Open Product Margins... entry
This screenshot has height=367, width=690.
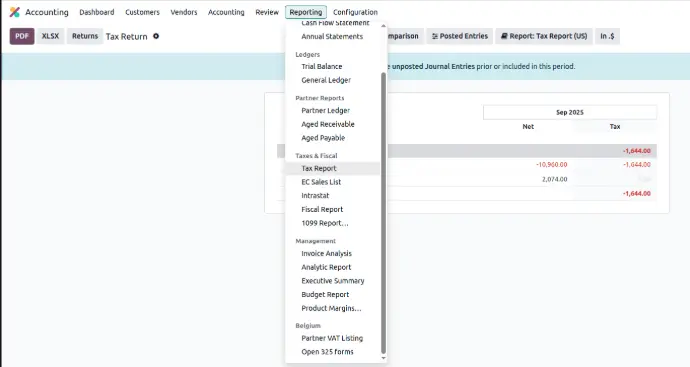tap(331, 308)
